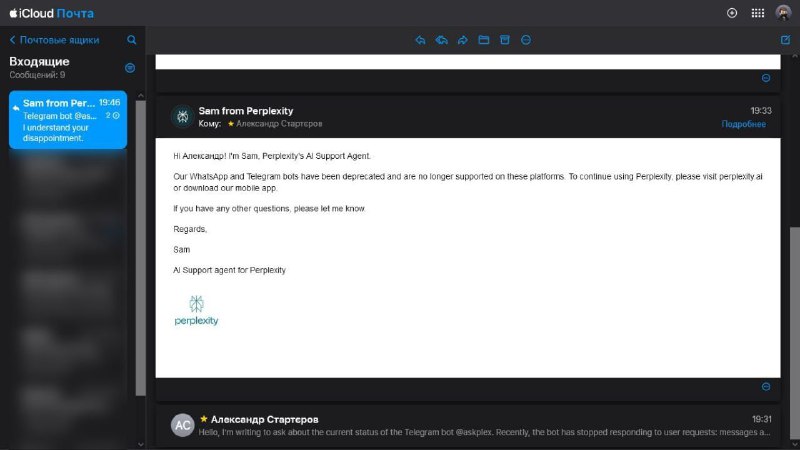Screen dimensions: 800x450
Task: Compose a new message icon
Action: click(x=785, y=40)
